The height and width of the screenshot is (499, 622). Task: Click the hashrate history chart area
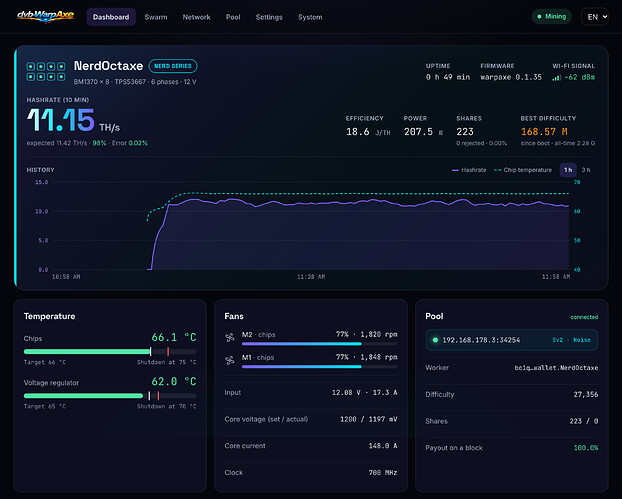310,226
